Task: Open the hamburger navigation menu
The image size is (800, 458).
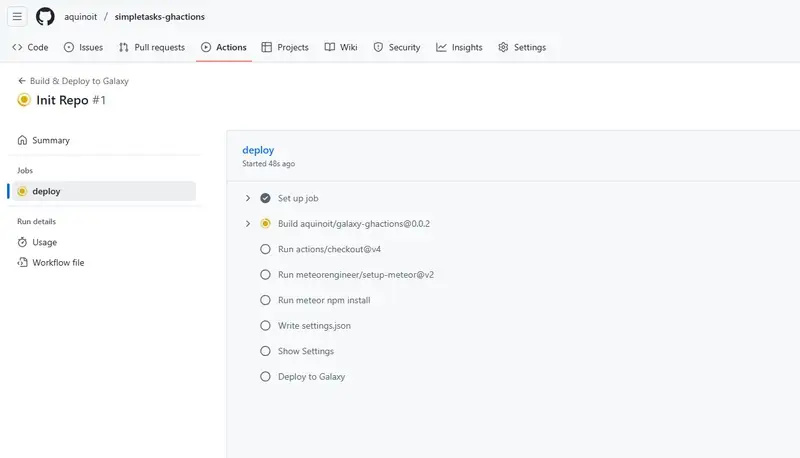Action: (x=17, y=16)
